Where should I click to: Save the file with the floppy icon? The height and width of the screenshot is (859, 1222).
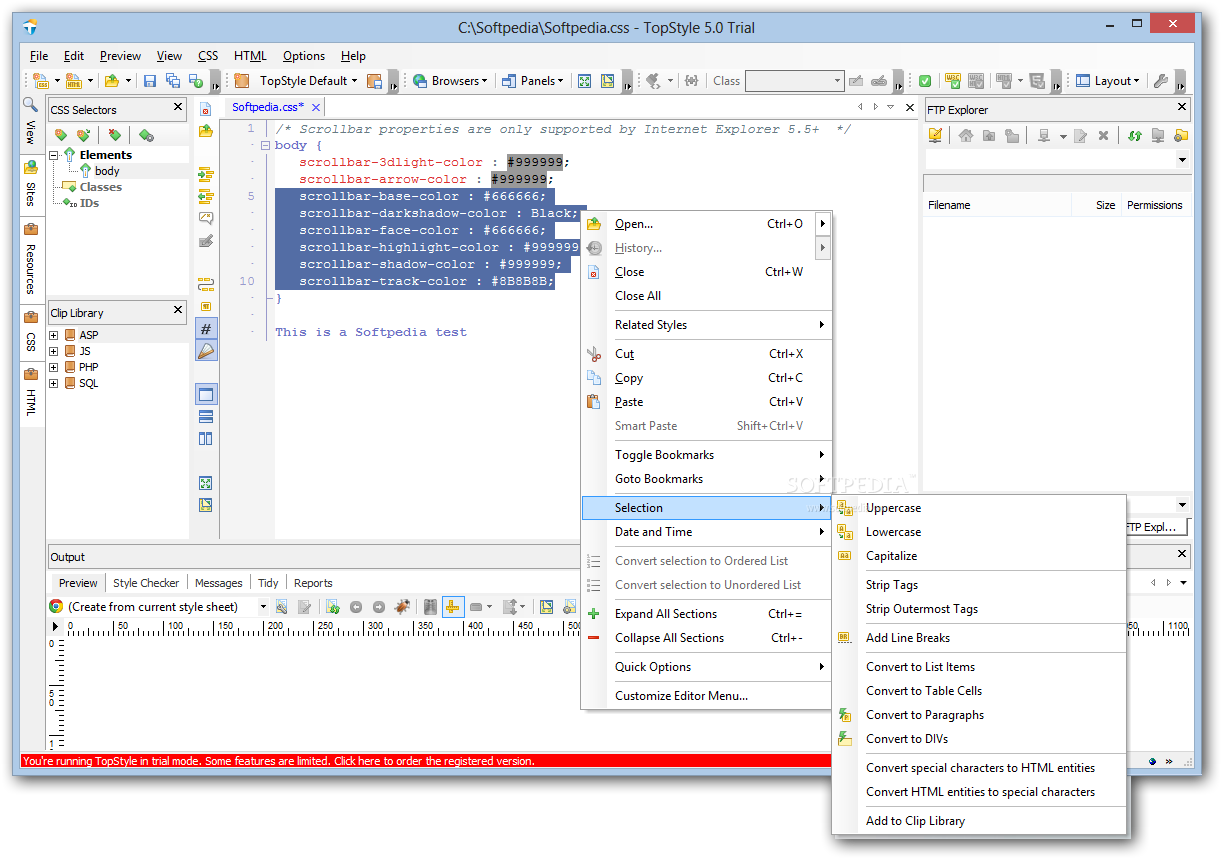[150, 81]
